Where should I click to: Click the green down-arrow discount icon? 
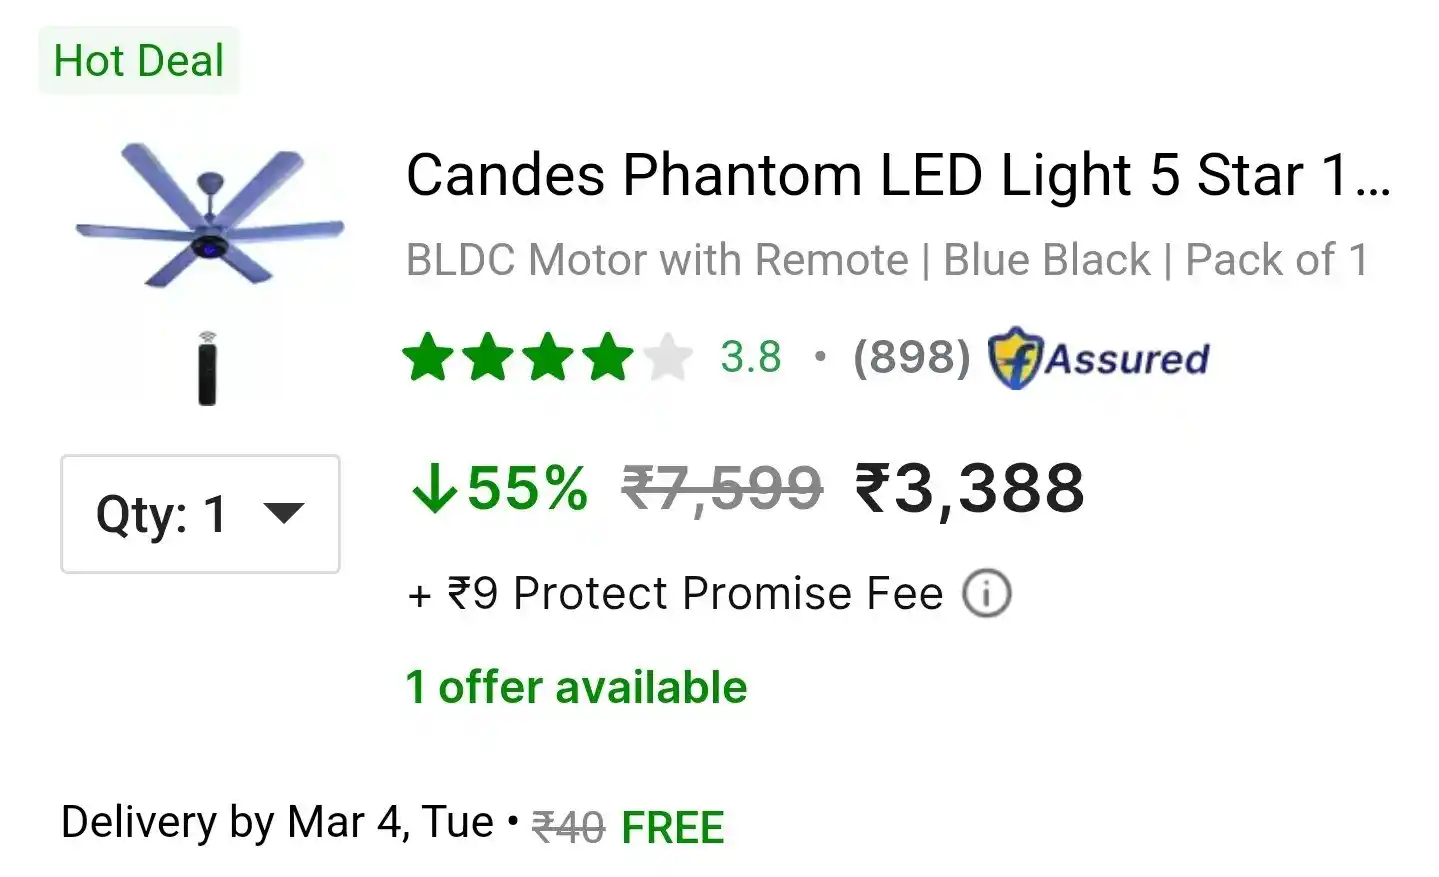[434, 489]
